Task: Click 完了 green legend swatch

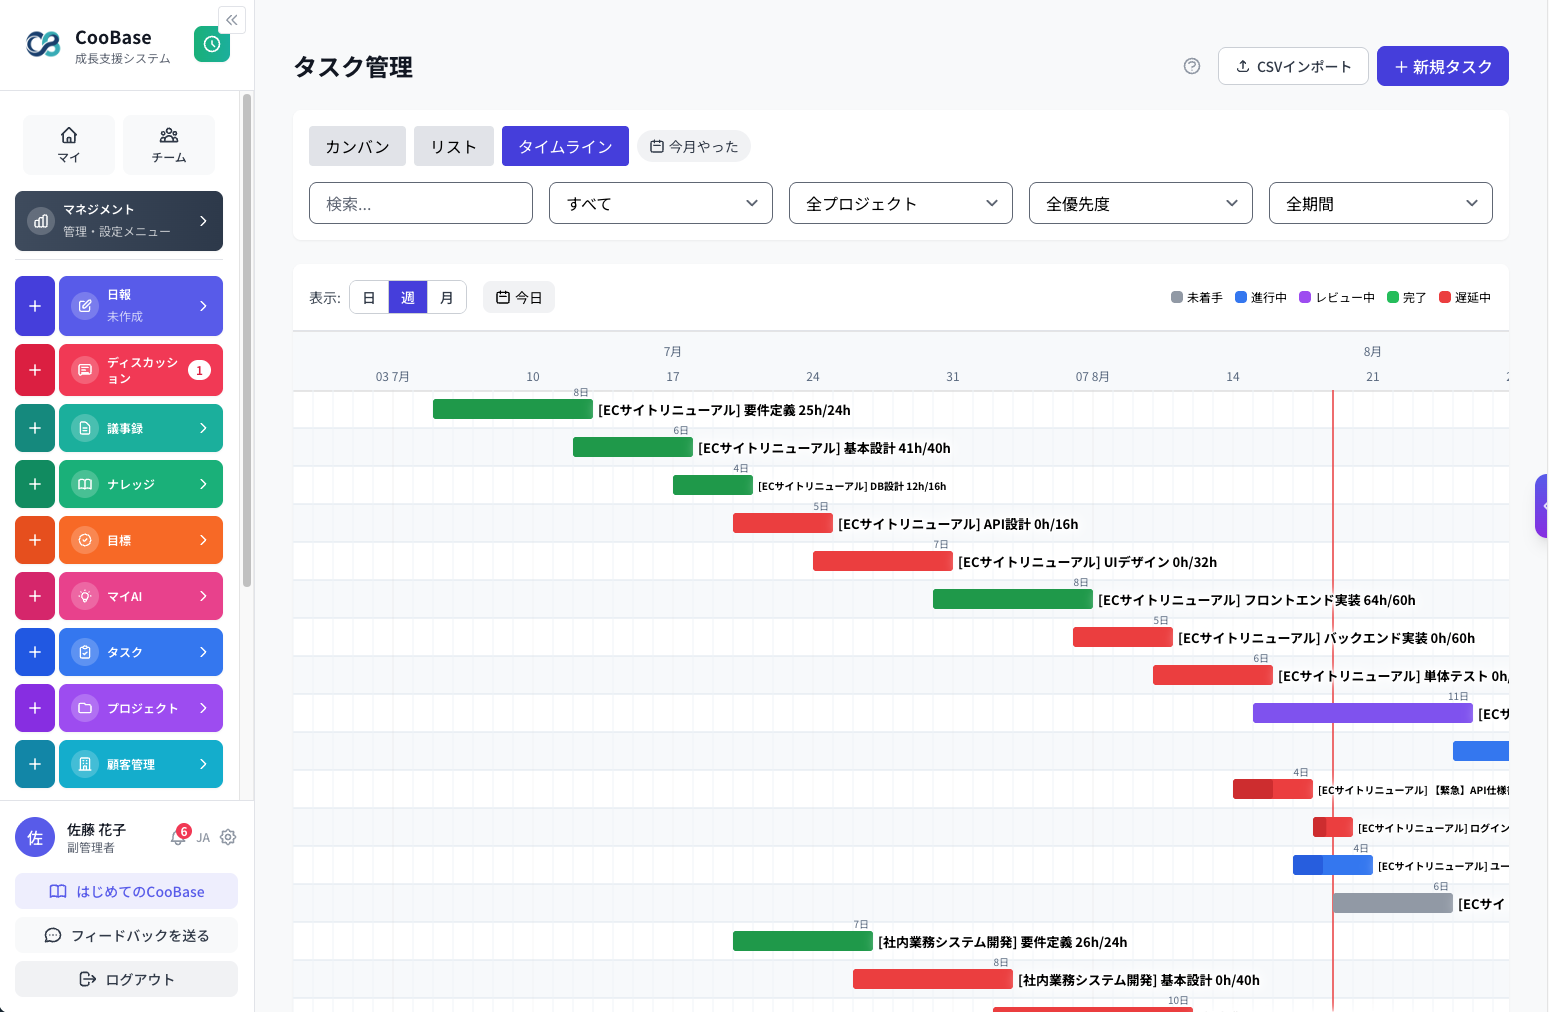Action: [x=1393, y=297]
